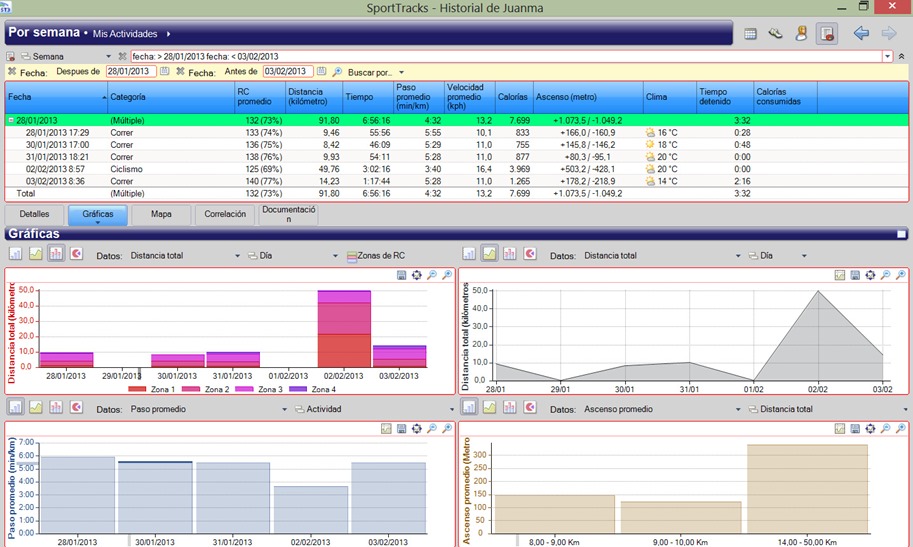The width and height of the screenshot is (913, 547).
Task: Collapse the filter bar with double chevrons
Action: [901, 57]
